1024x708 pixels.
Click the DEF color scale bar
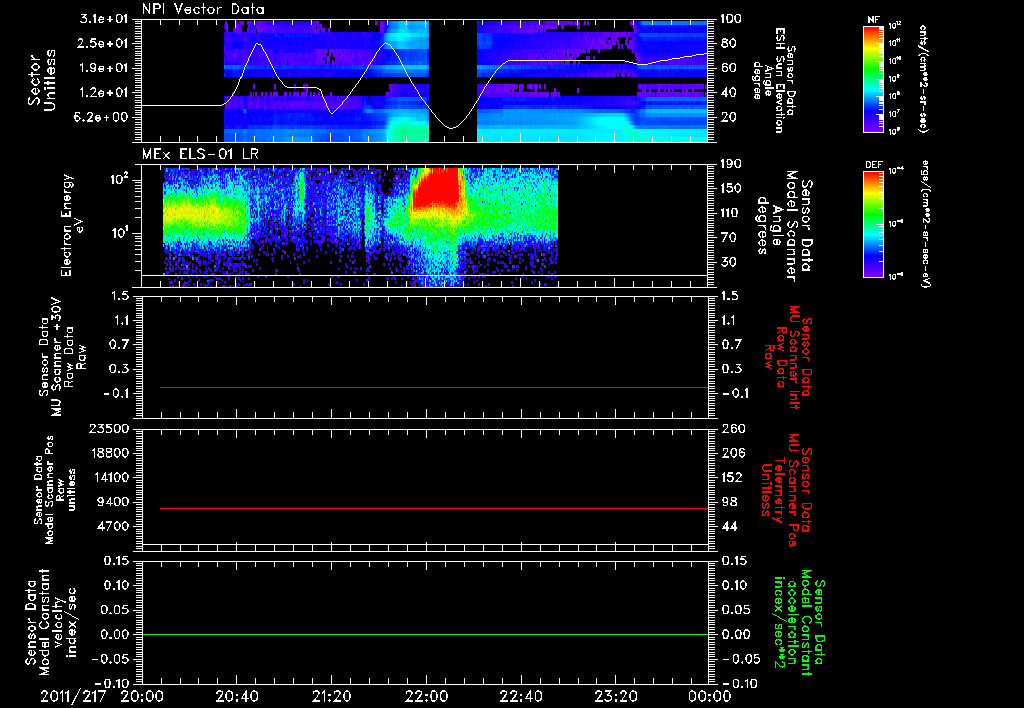pos(874,224)
